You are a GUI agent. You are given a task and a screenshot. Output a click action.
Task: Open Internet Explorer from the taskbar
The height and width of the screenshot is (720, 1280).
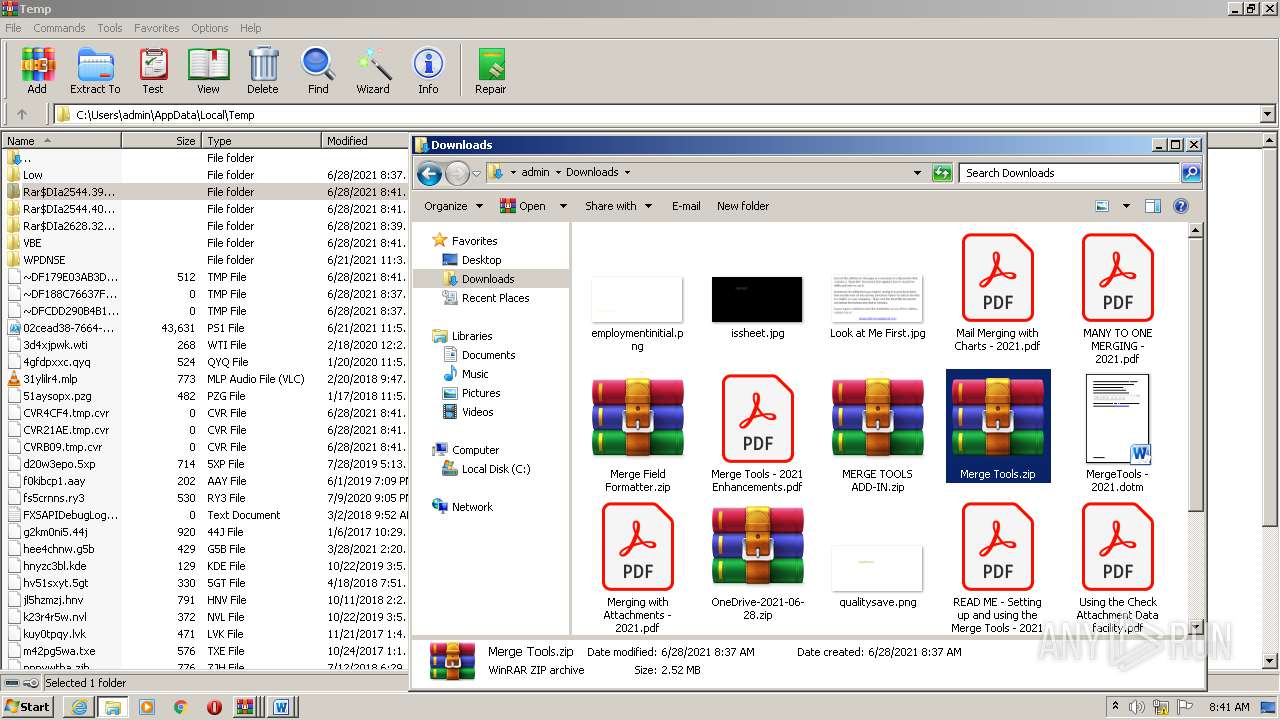point(79,707)
